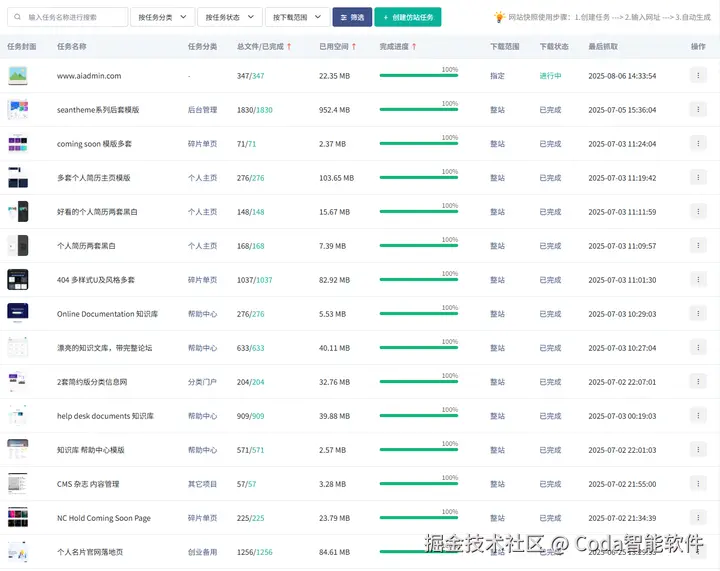Click progress bar of 知识库 帮助中心模版
This screenshot has height=571, width=720.
click(x=419, y=449)
